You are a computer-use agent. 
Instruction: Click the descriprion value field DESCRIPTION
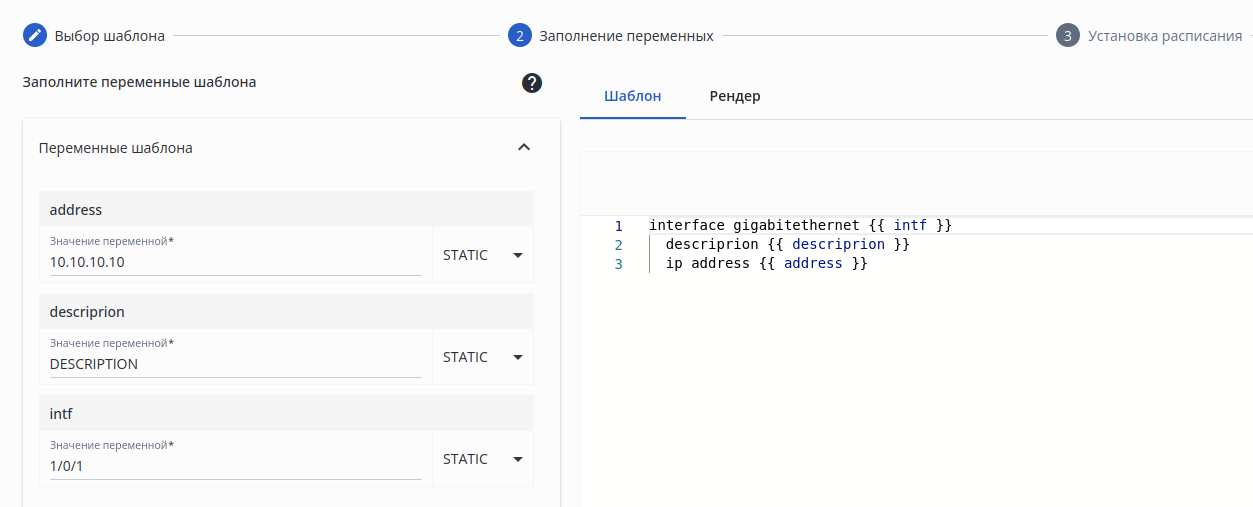click(x=235, y=364)
